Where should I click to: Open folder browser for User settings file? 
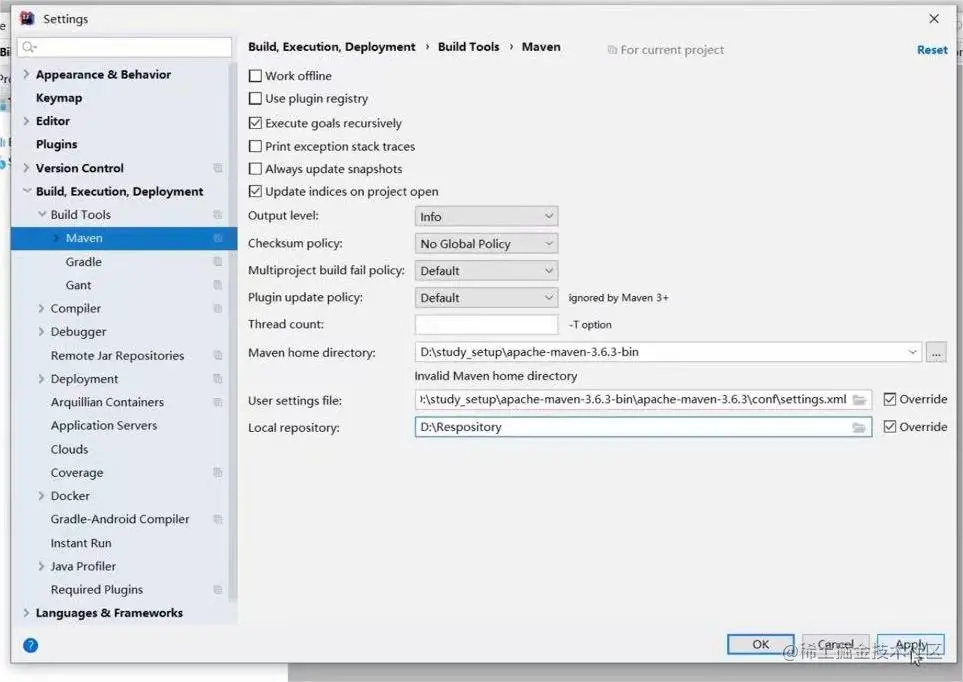(859, 399)
